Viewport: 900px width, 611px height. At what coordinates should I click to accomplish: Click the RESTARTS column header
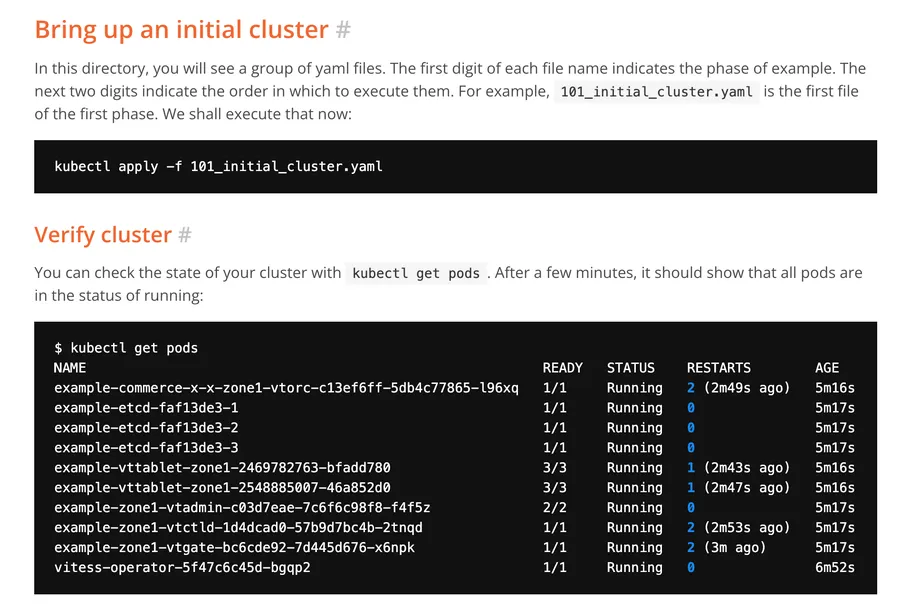click(x=718, y=368)
